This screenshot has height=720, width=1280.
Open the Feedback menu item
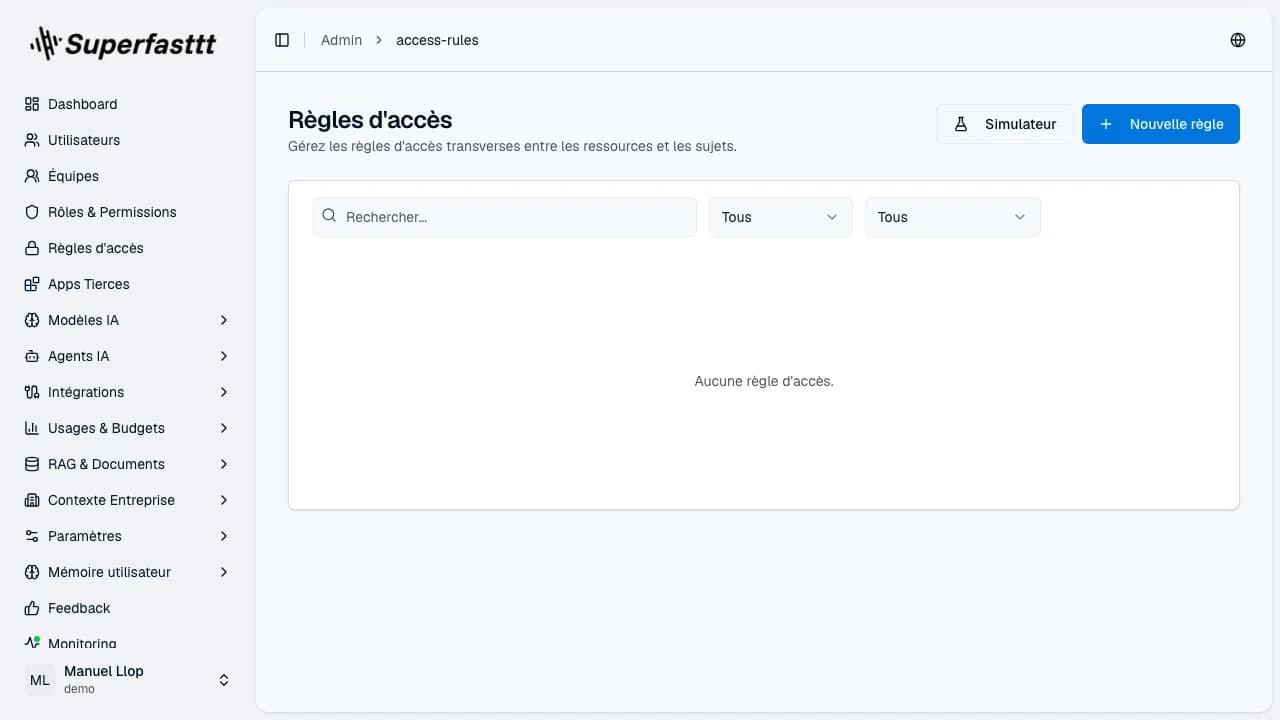(x=128, y=608)
